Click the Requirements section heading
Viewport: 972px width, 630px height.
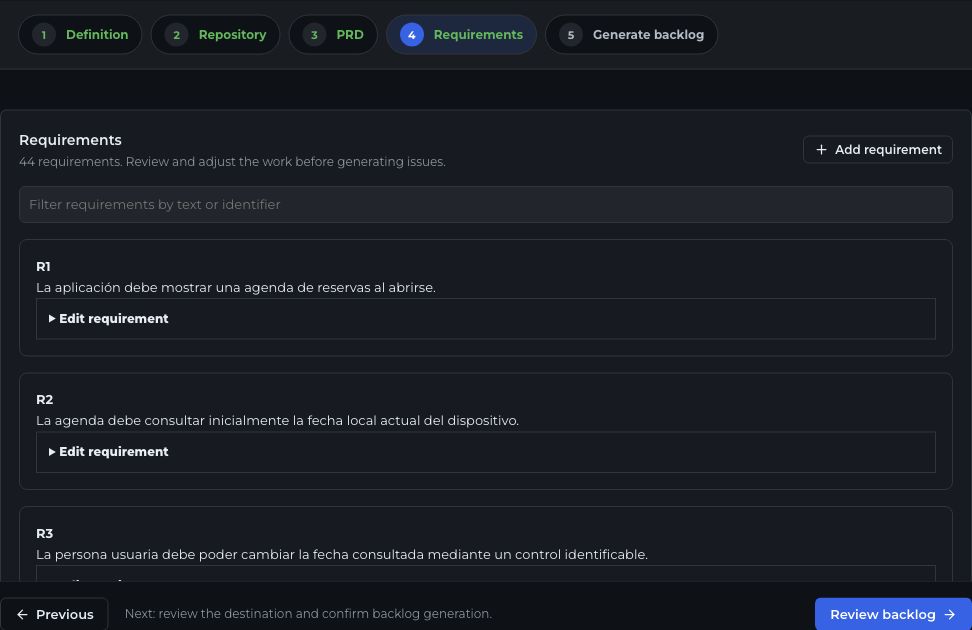tap(71, 140)
